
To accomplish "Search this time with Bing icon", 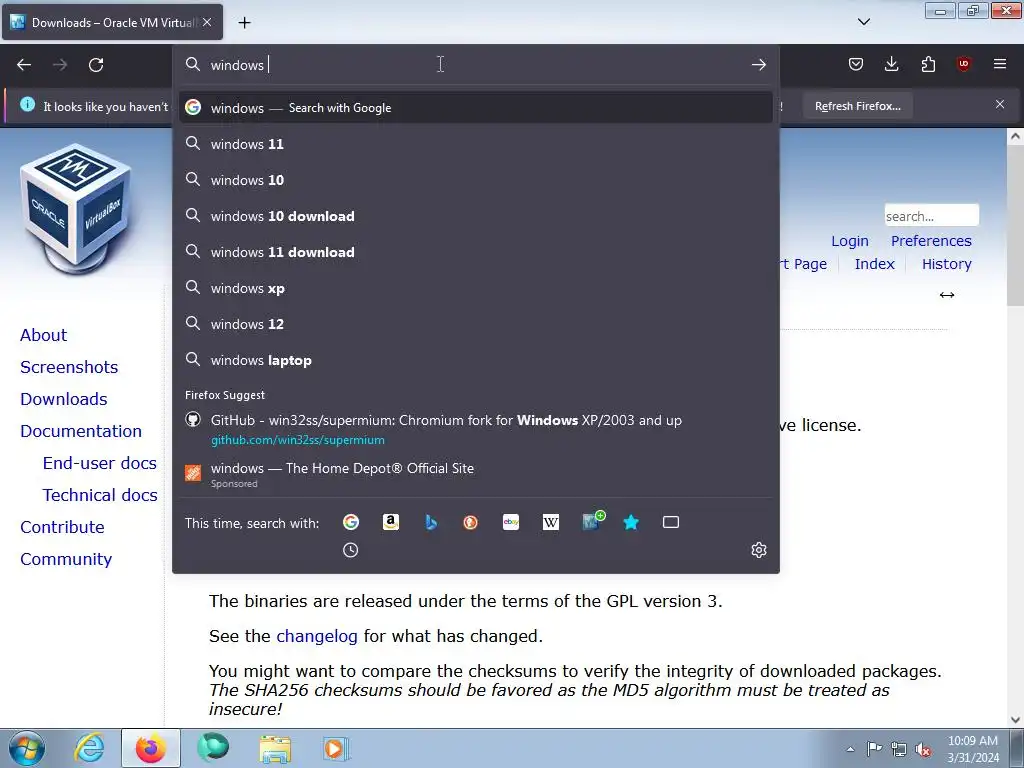I will click(x=430, y=522).
